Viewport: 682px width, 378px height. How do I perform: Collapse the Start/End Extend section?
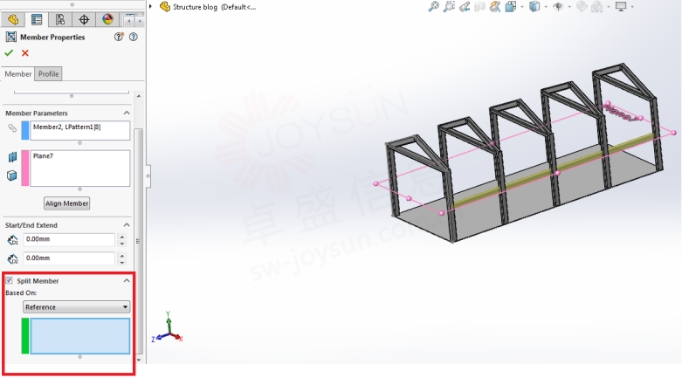(127, 225)
